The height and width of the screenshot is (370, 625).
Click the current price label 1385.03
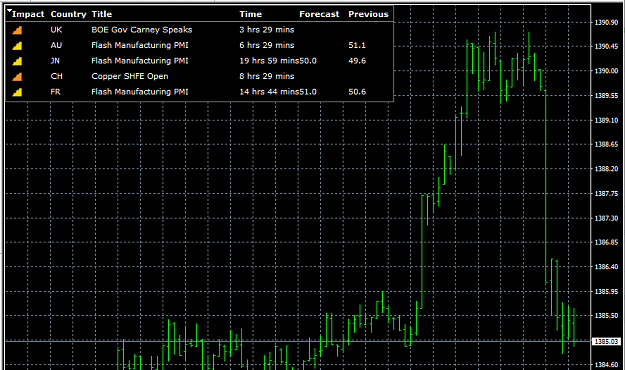coord(607,342)
